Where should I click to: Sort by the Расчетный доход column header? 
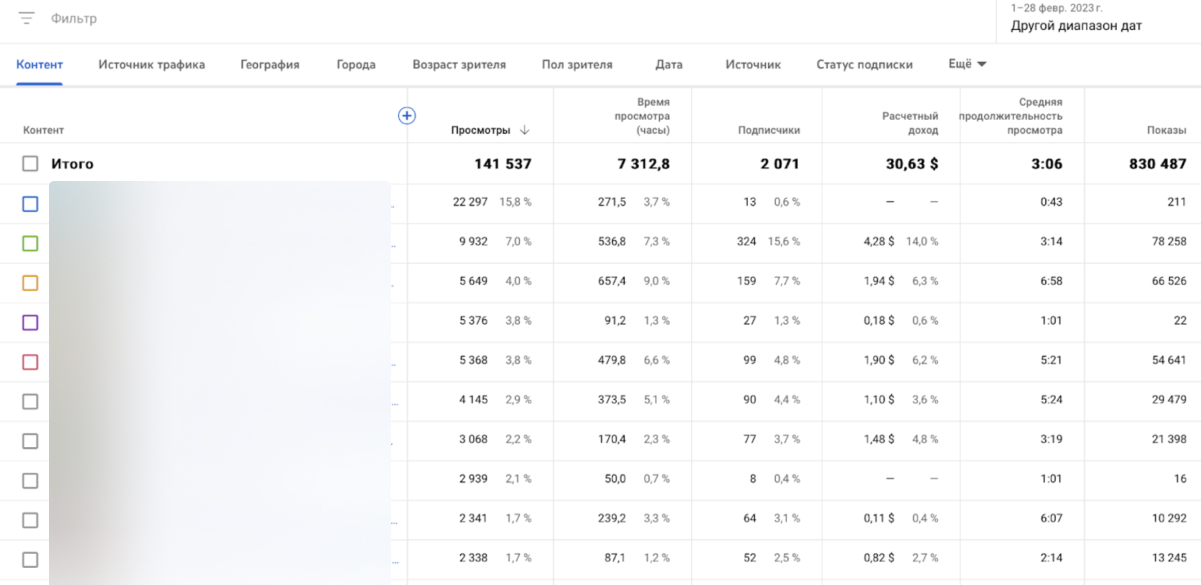tap(910, 123)
